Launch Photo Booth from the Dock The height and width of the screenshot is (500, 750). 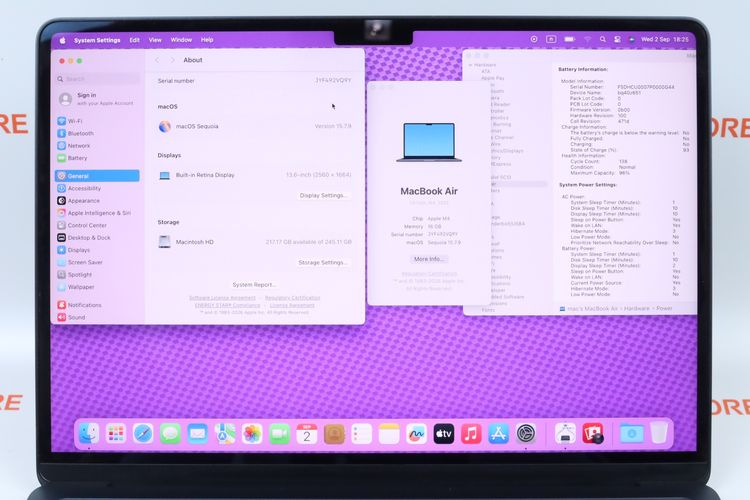[593, 433]
